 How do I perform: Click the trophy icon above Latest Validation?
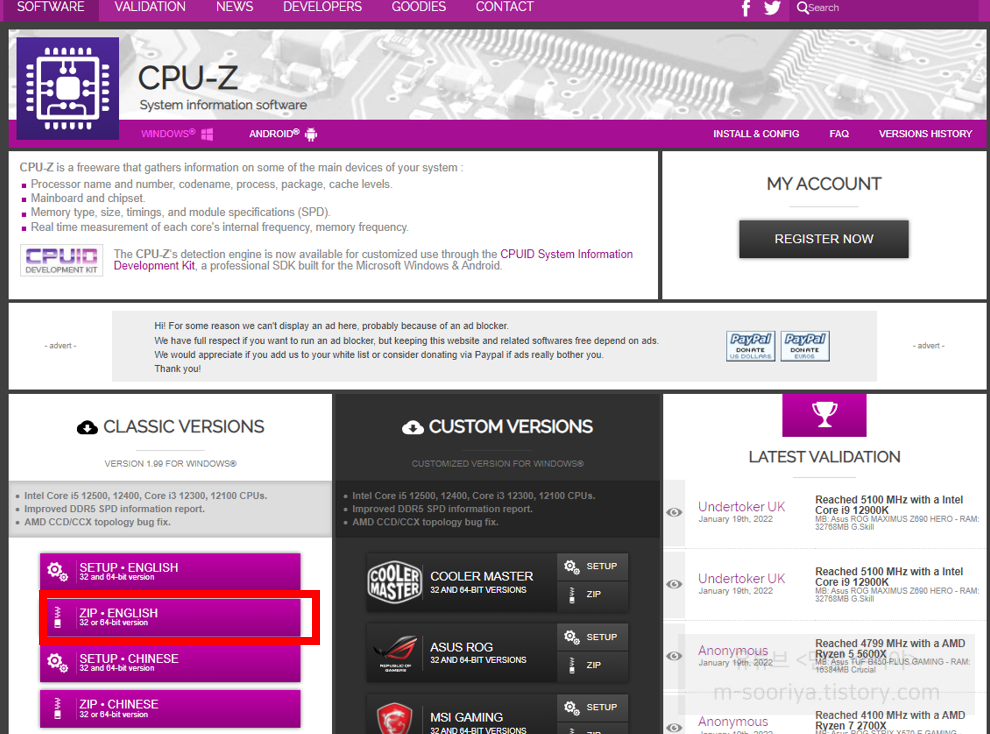tap(824, 415)
